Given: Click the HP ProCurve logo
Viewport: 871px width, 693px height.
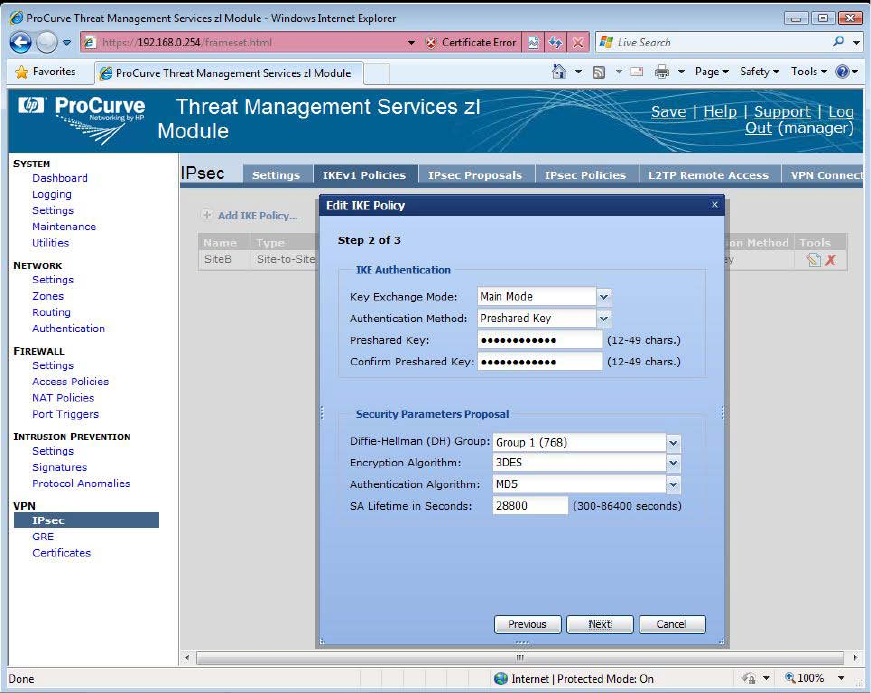Looking at the screenshot, I should pyautogui.click(x=81, y=119).
